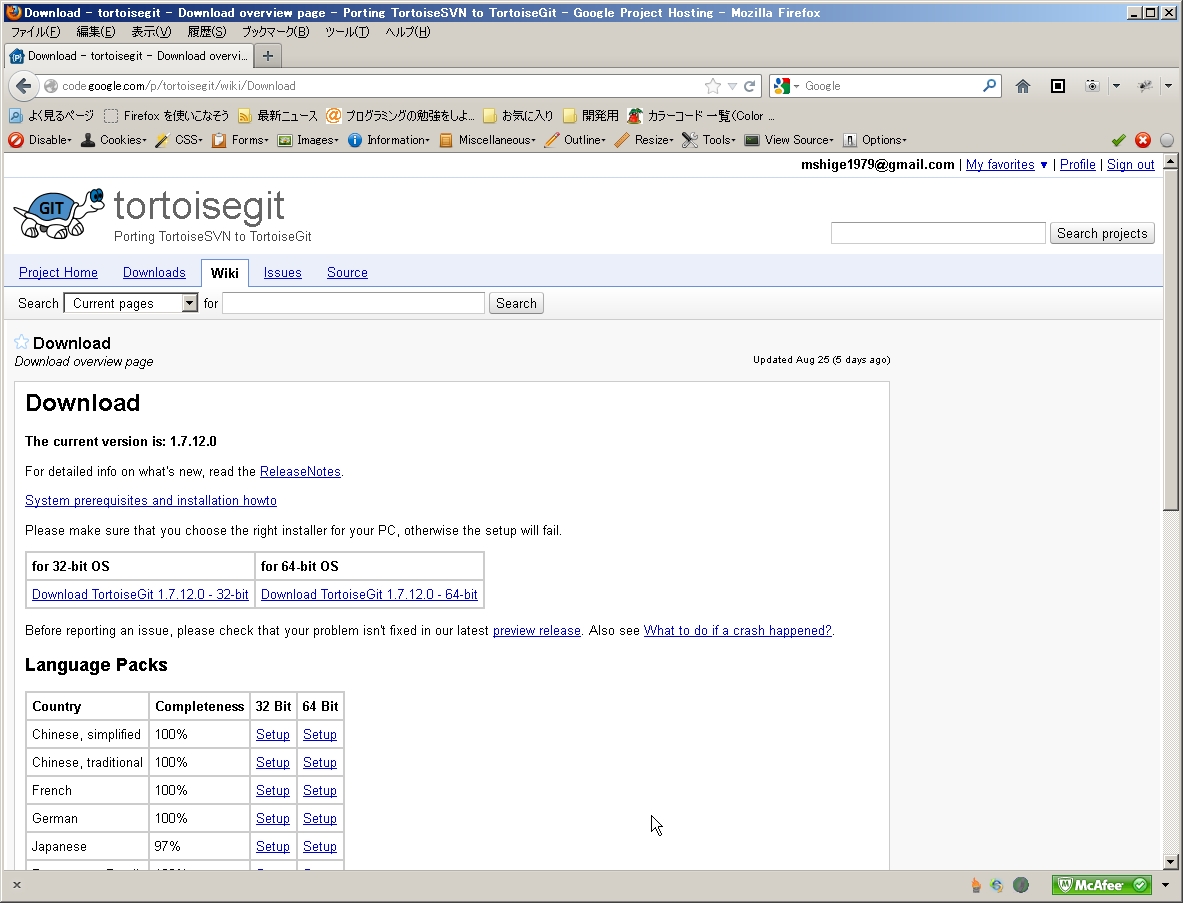This screenshot has width=1183, height=903.
Task: Open the 編集(E) menu
Action: point(95,32)
